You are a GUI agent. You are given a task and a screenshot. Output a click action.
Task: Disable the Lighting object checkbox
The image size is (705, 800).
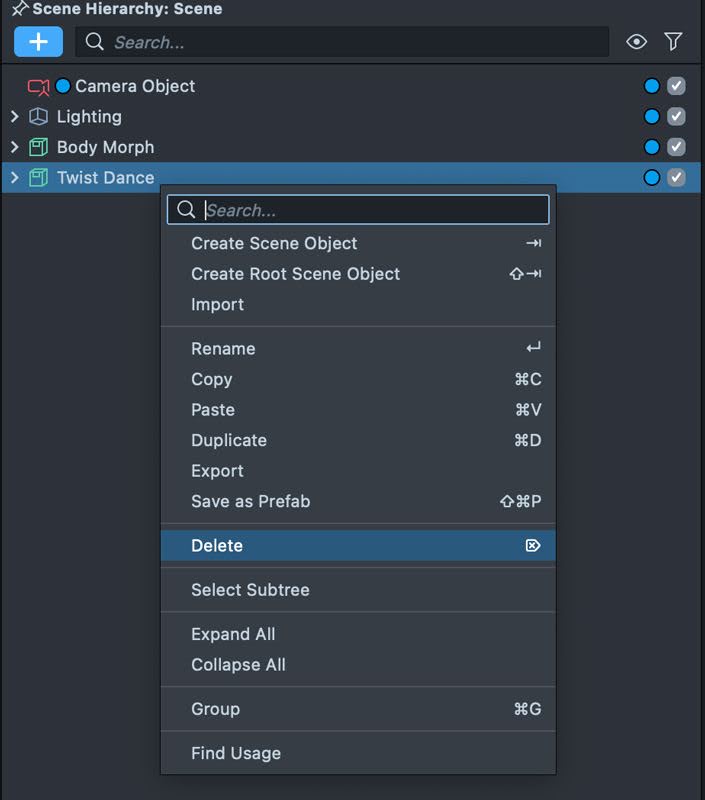pos(676,117)
